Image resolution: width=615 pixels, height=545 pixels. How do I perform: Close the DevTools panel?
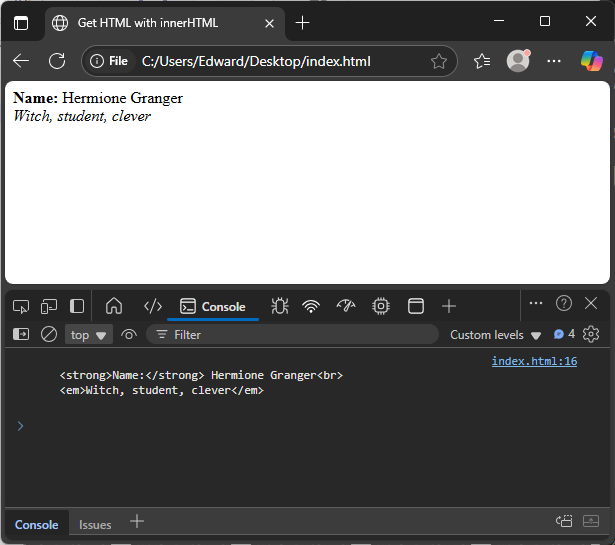[591, 303]
